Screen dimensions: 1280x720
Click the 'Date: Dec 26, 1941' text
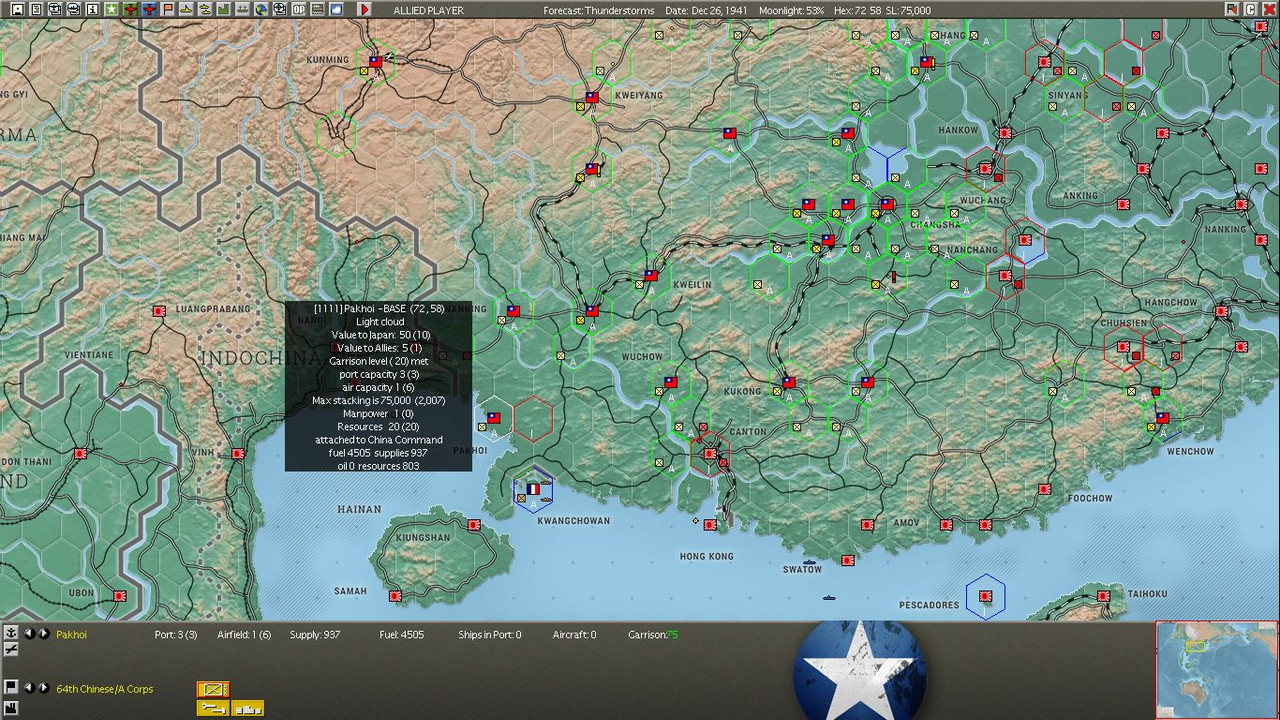[706, 11]
